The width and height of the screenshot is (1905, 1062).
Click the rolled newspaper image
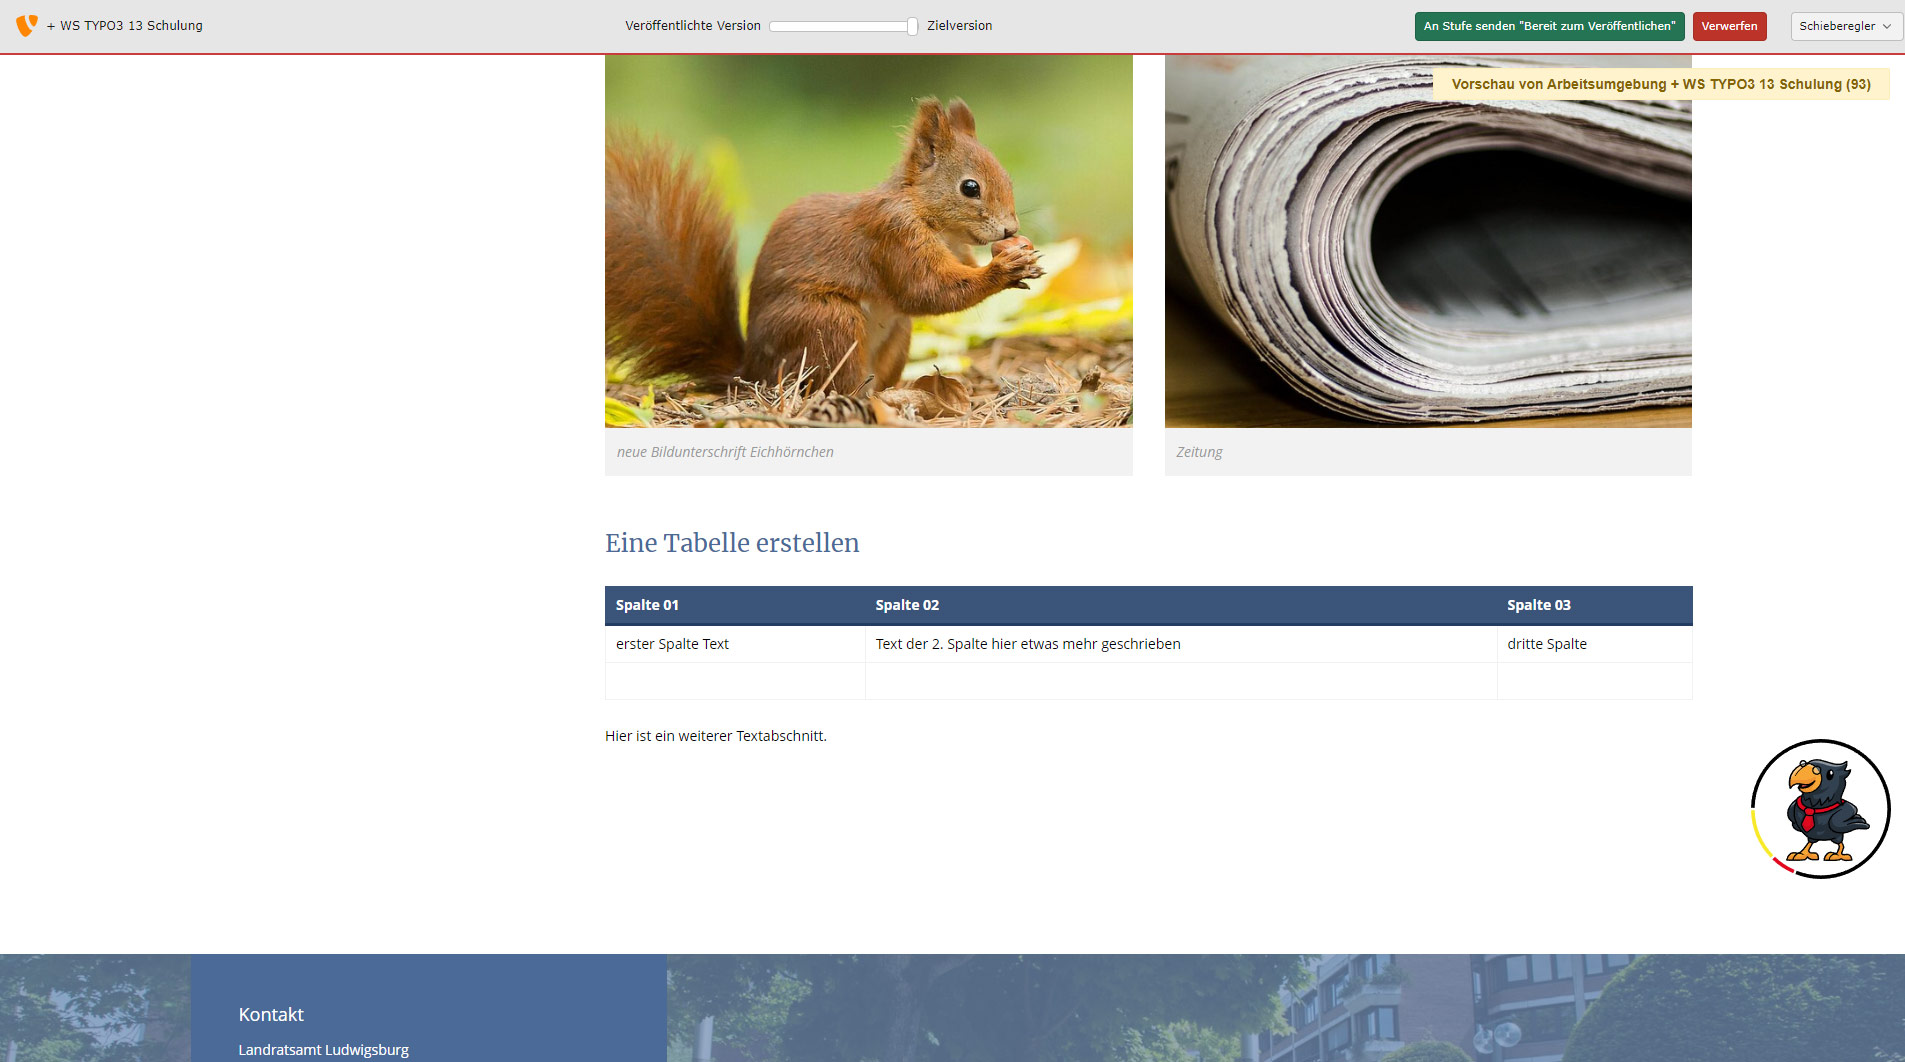1428,241
